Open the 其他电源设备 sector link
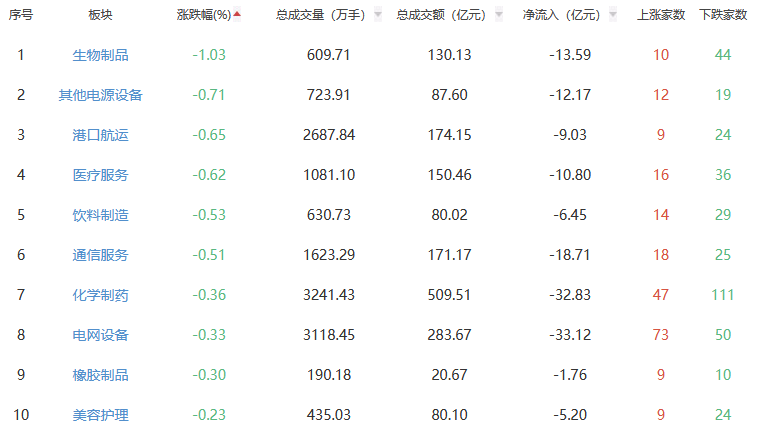 coord(101,95)
